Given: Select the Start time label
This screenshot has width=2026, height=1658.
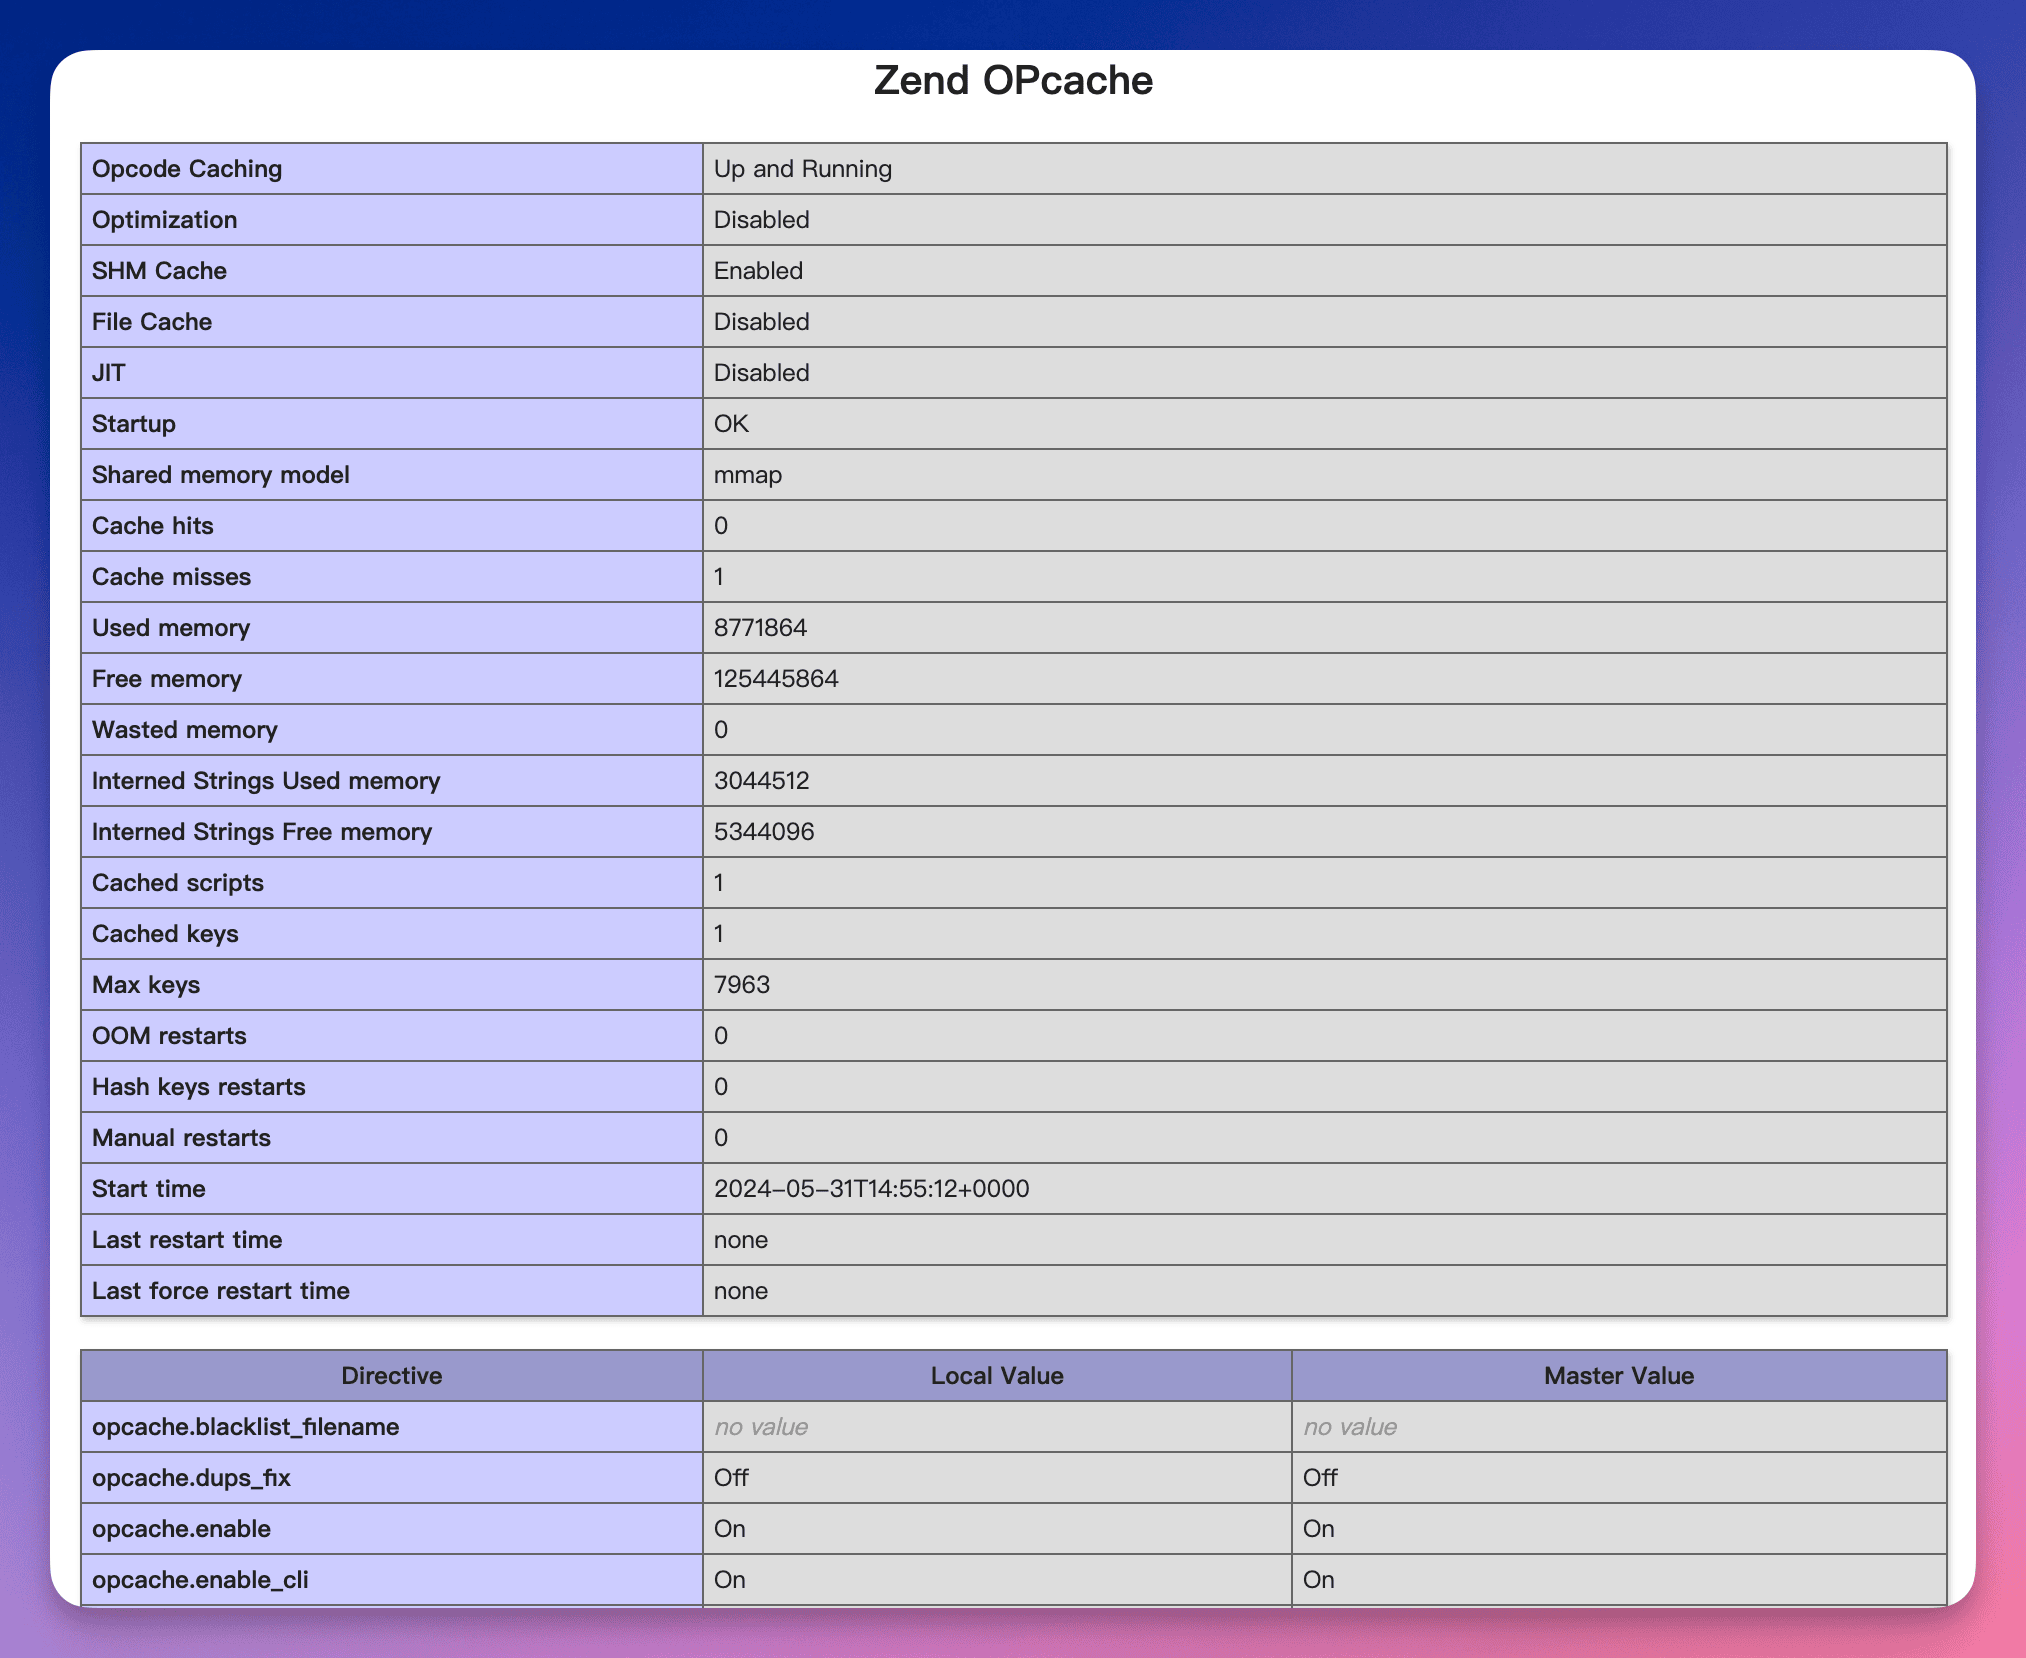Looking at the screenshot, I should tap(149, 1189).
